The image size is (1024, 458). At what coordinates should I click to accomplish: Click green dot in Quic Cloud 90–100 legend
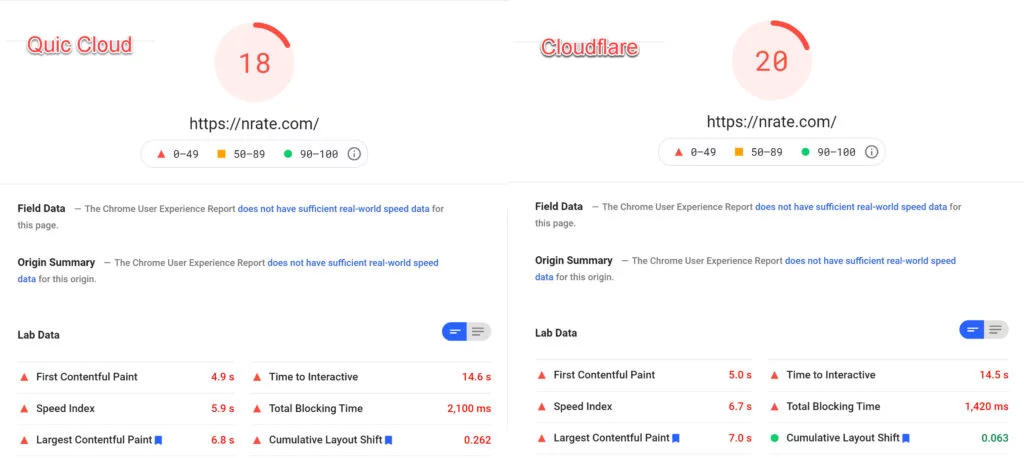click(x=287, y=154)
